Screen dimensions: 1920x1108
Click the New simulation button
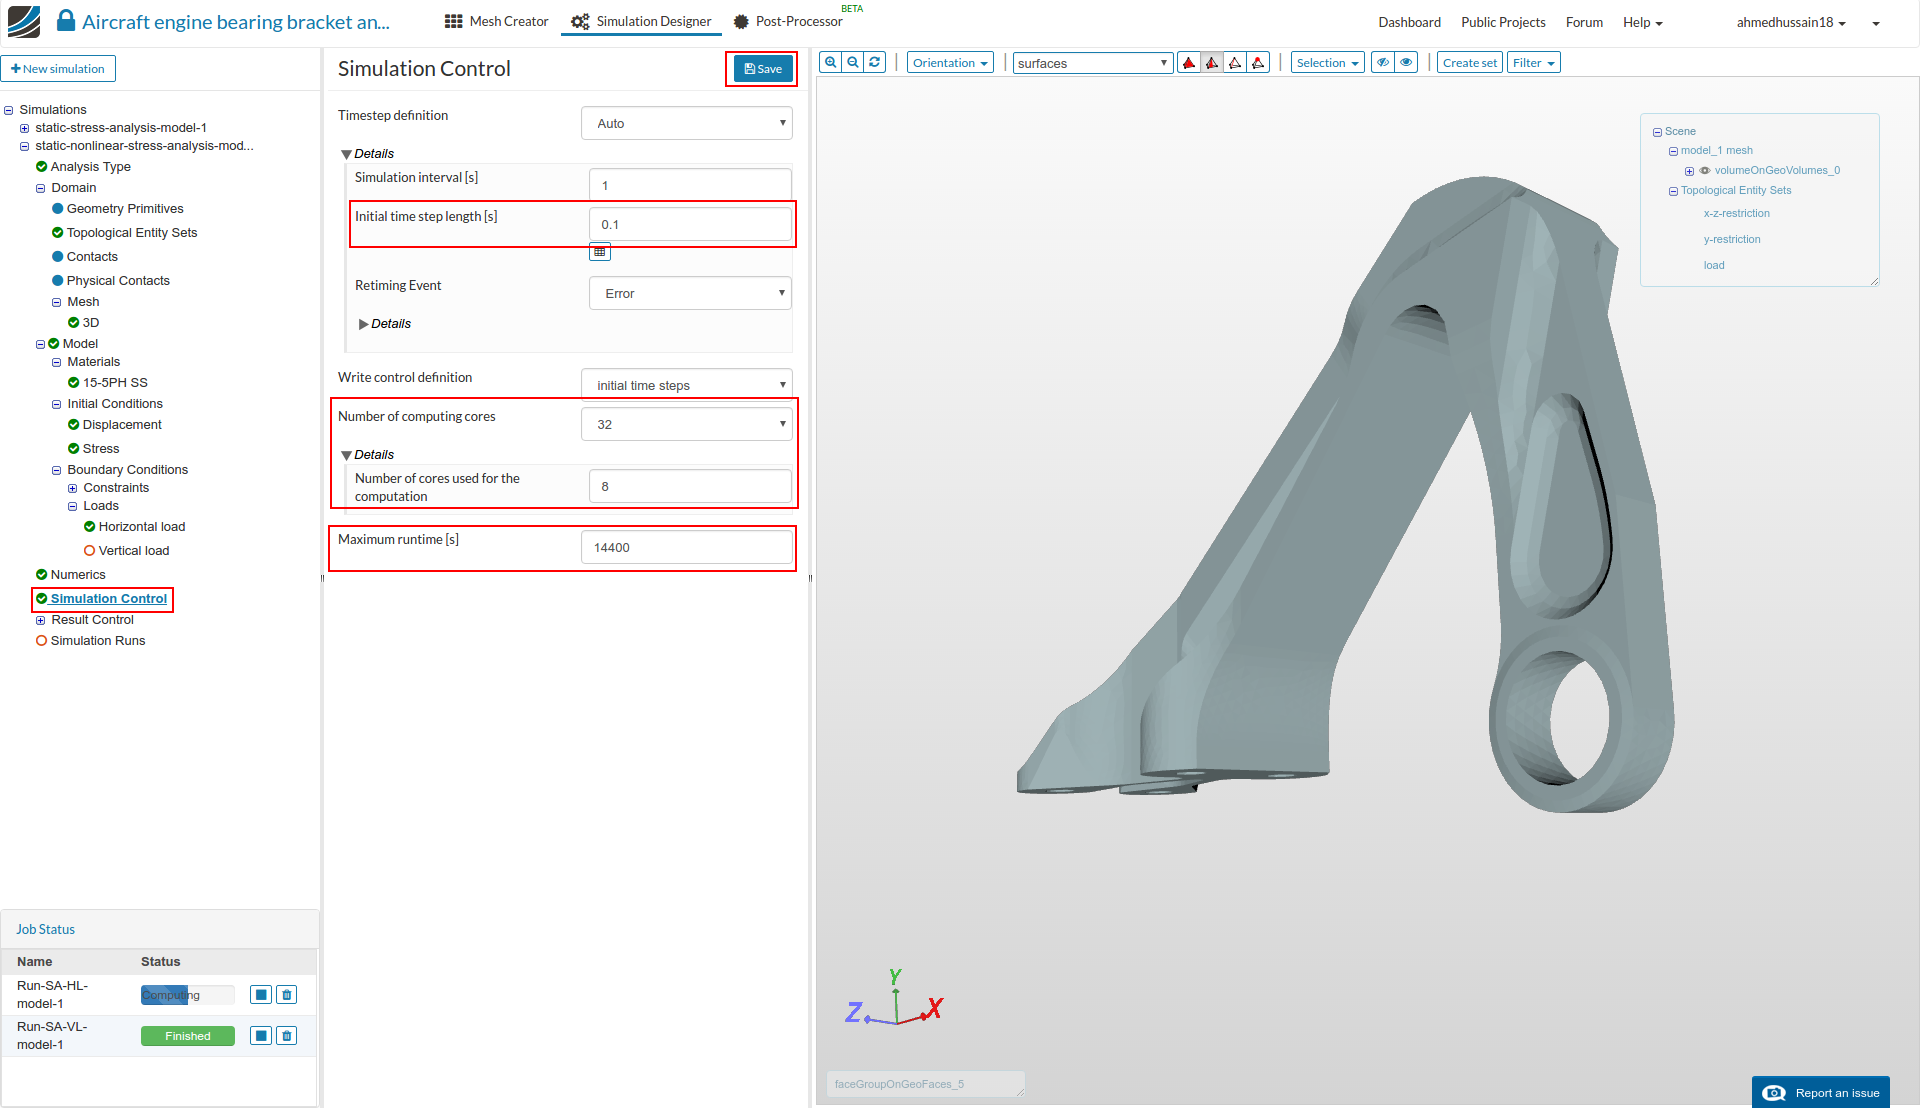58,69
